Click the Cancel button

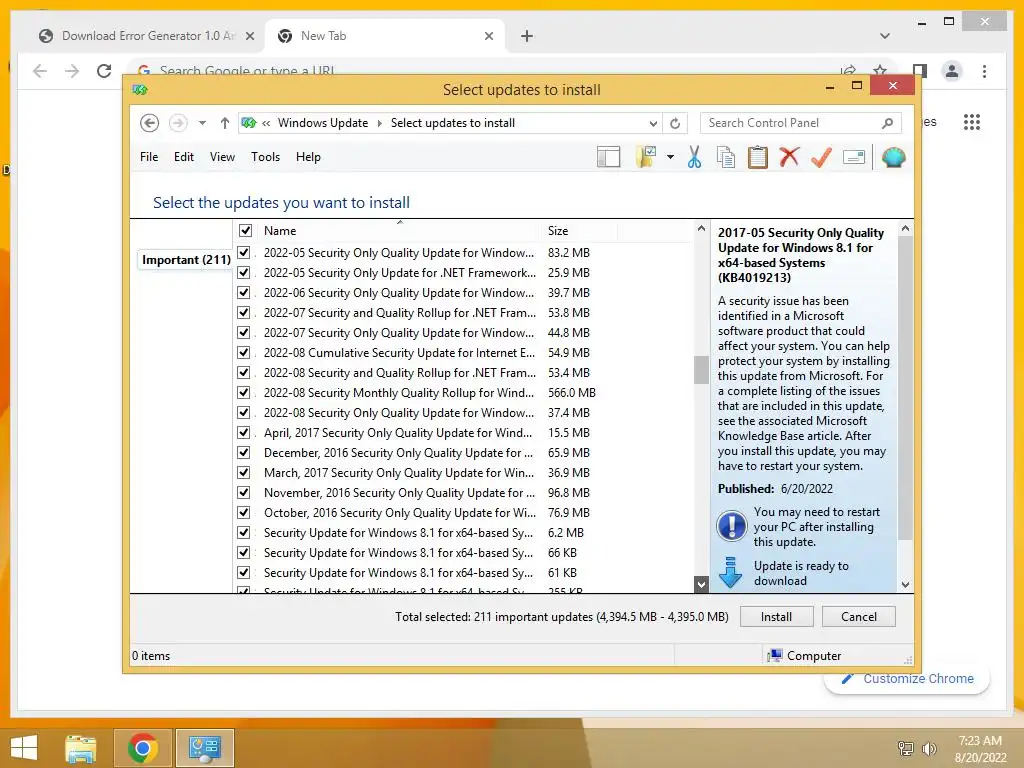click(859, 616)
